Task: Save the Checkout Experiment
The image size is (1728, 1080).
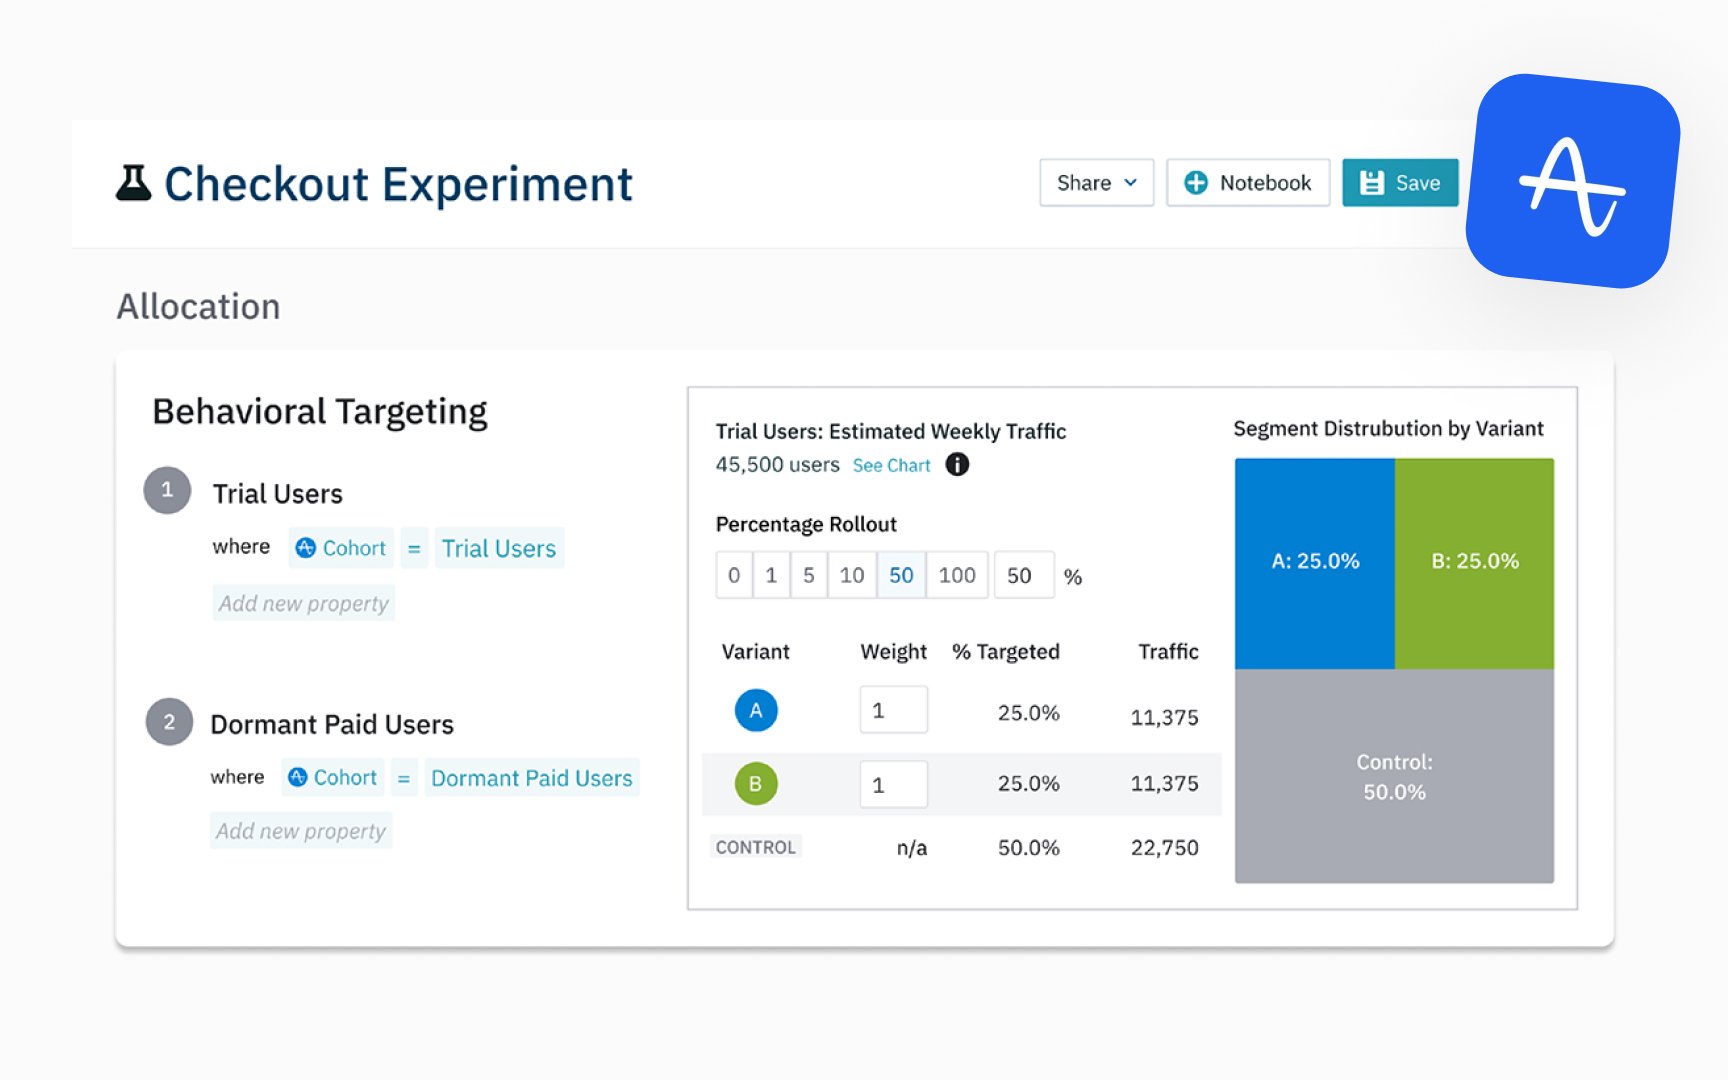Action: pos(1400,183)
